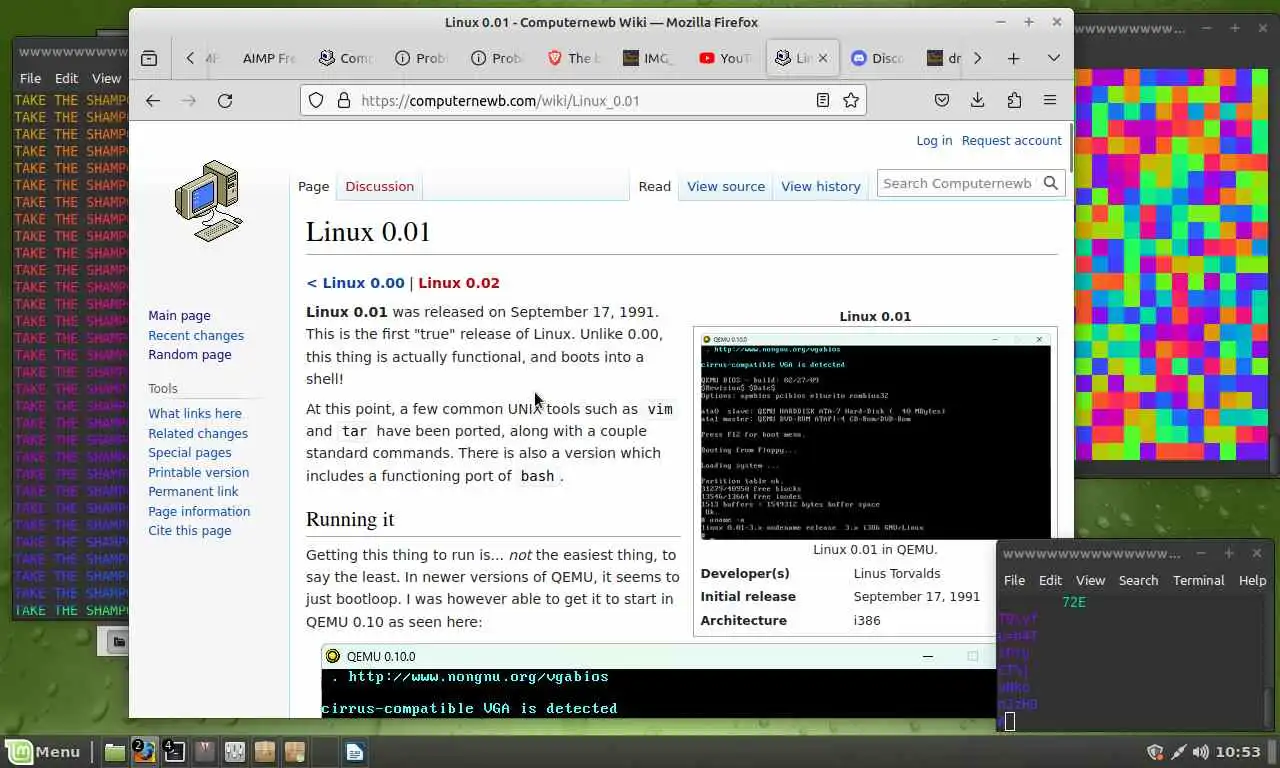Go back to previous page

coord(153,100)
